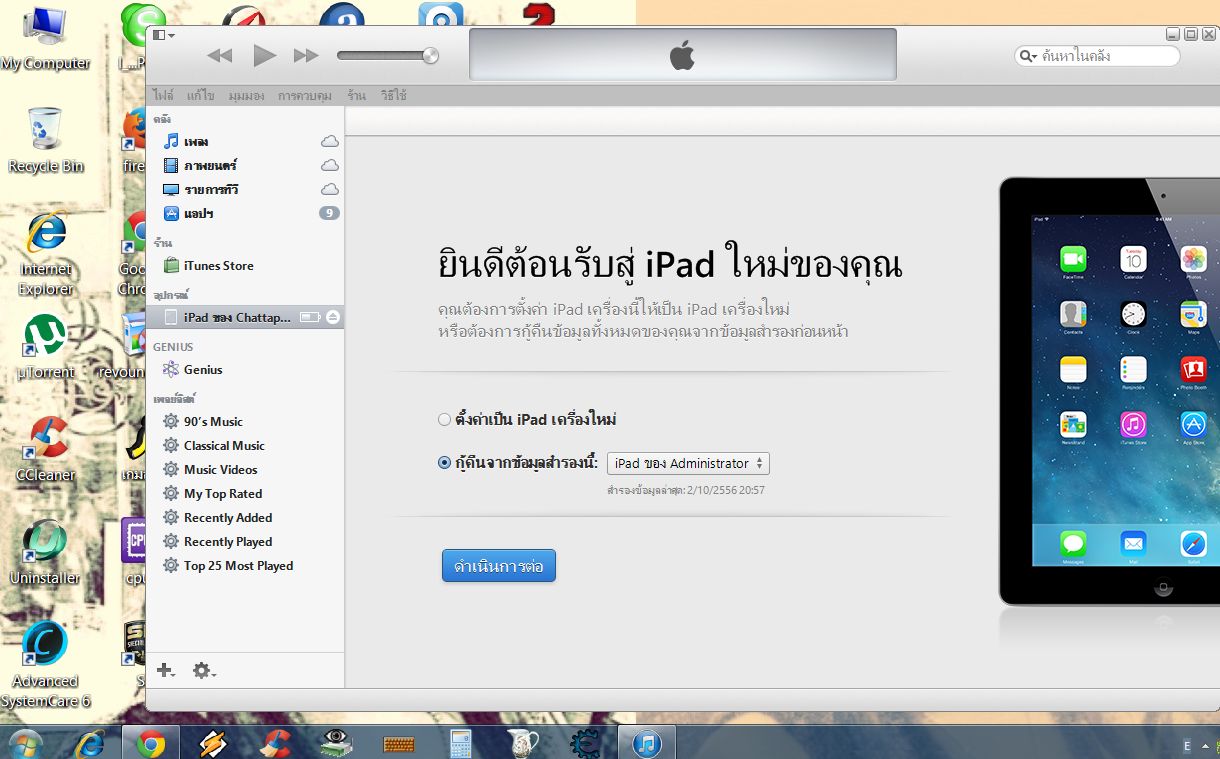The image size is (1220, 759).
Task: Open the ร้าน menu
Action: (356, 96)
